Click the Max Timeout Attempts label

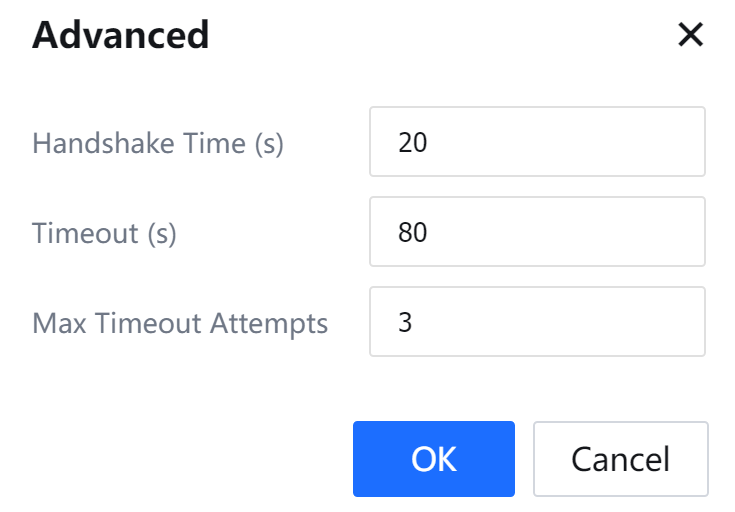coord(180,323)
